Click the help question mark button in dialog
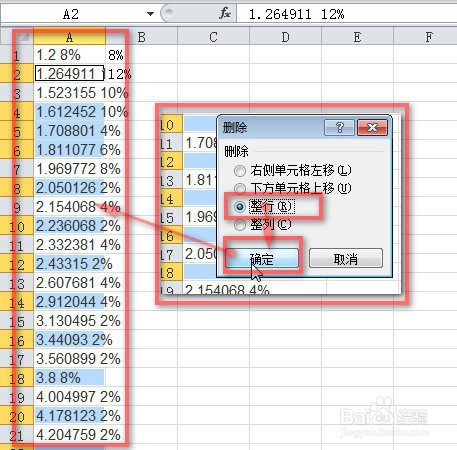This screenshot has width=457, height=450. coord(339,127)
